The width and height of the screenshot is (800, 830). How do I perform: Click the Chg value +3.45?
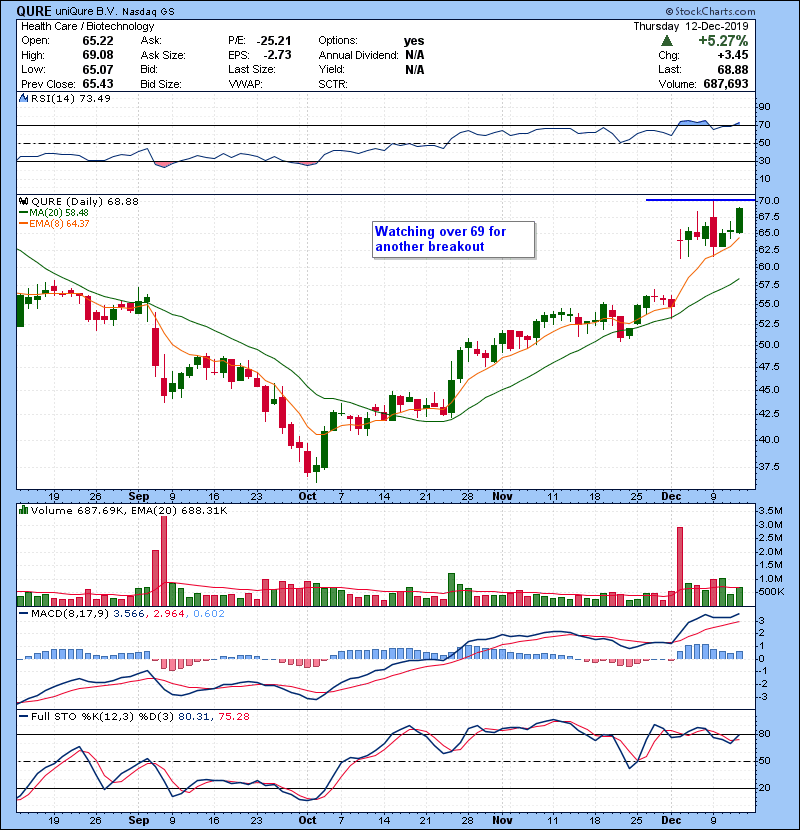pos(733,55)
